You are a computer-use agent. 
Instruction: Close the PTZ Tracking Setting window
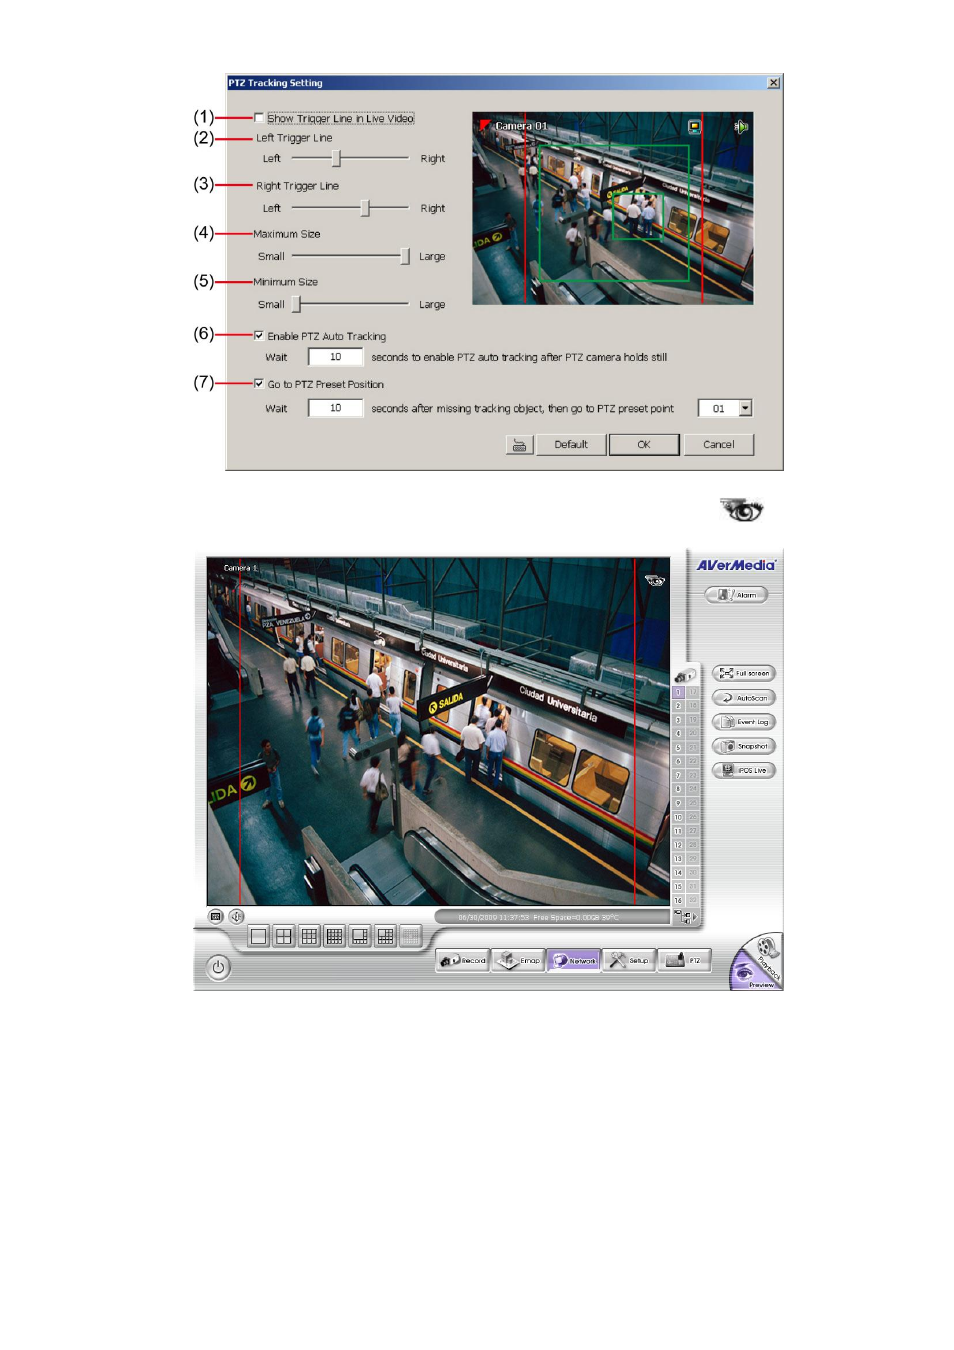(773, 83)
